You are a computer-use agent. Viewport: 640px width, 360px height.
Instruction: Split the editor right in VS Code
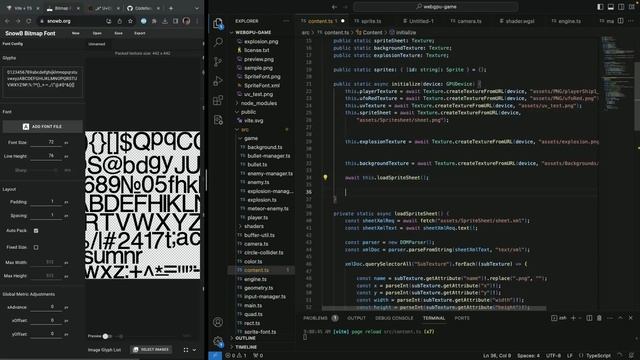(x=620, y=21)
